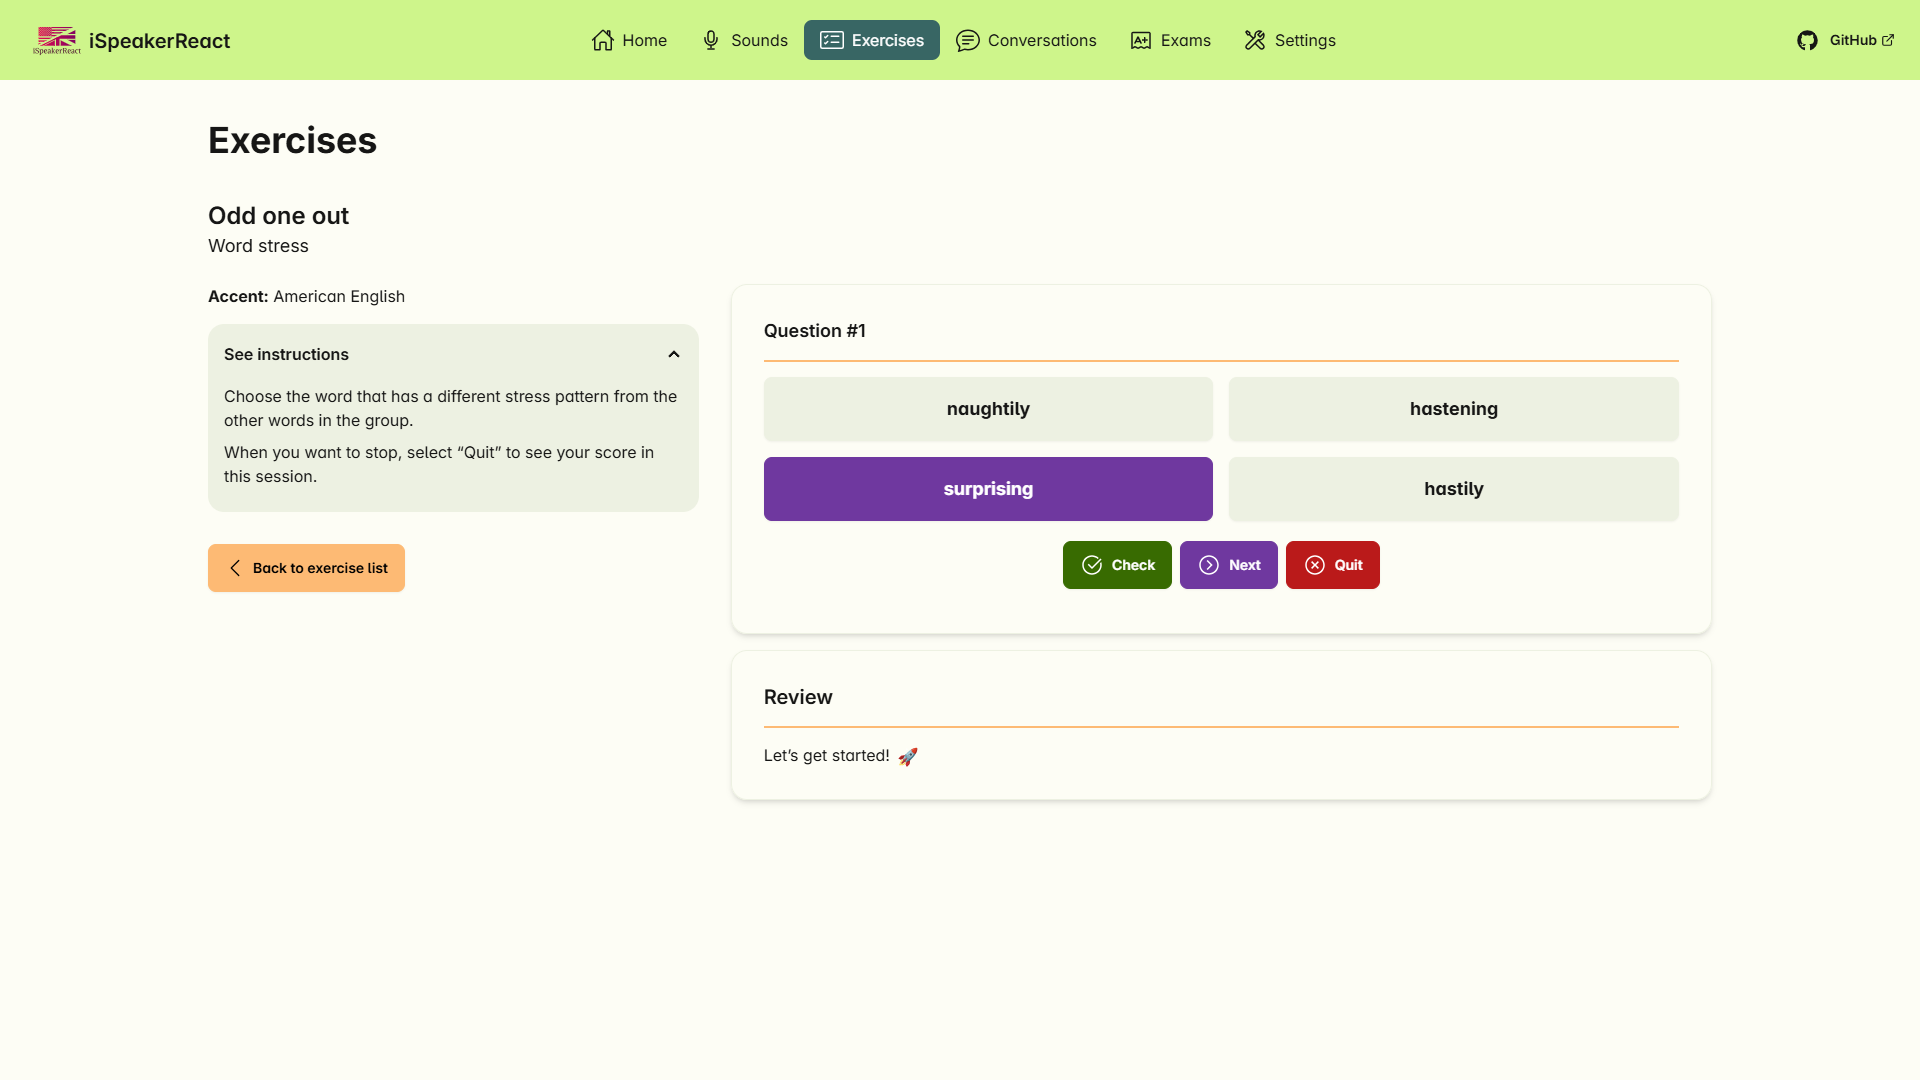Viewport: 1920px width, 1080px height.
Task: Deselect the highlighted surprising option
Action: pos(987,489)
